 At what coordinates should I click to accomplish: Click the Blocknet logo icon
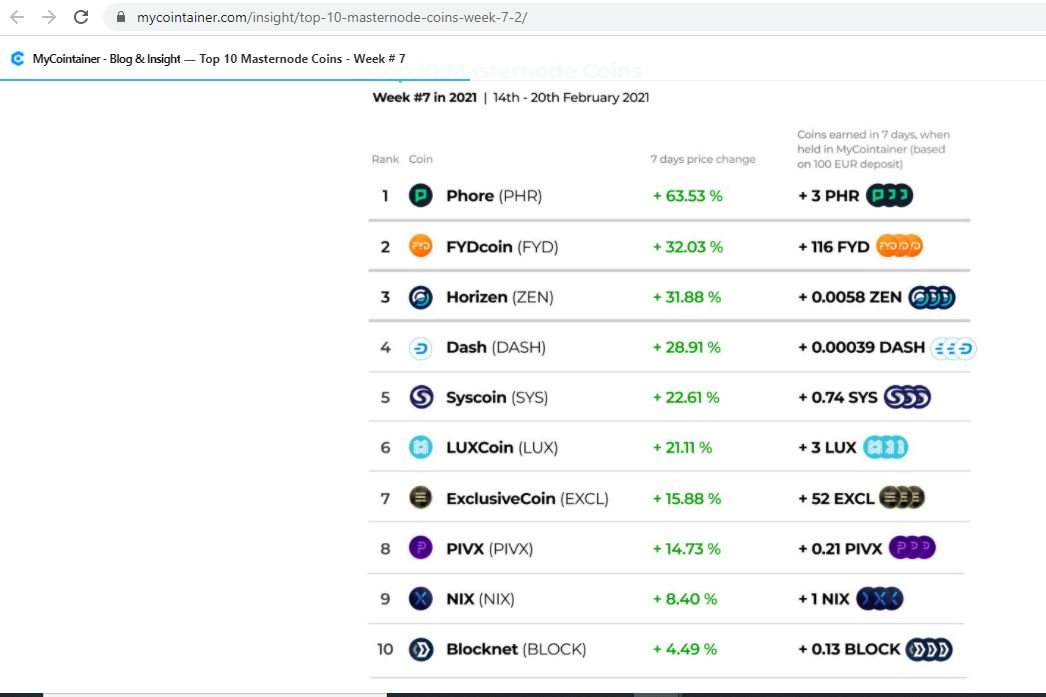421,649
